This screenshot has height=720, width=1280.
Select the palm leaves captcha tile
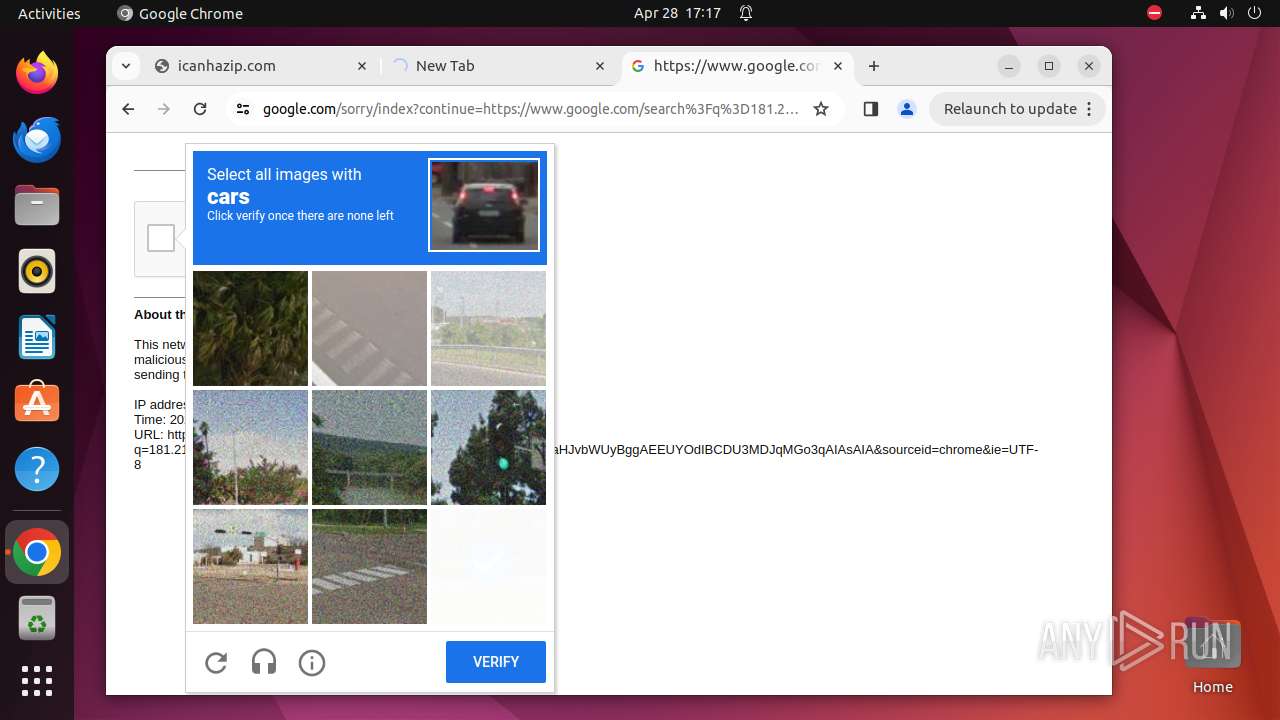coord(250,328)
